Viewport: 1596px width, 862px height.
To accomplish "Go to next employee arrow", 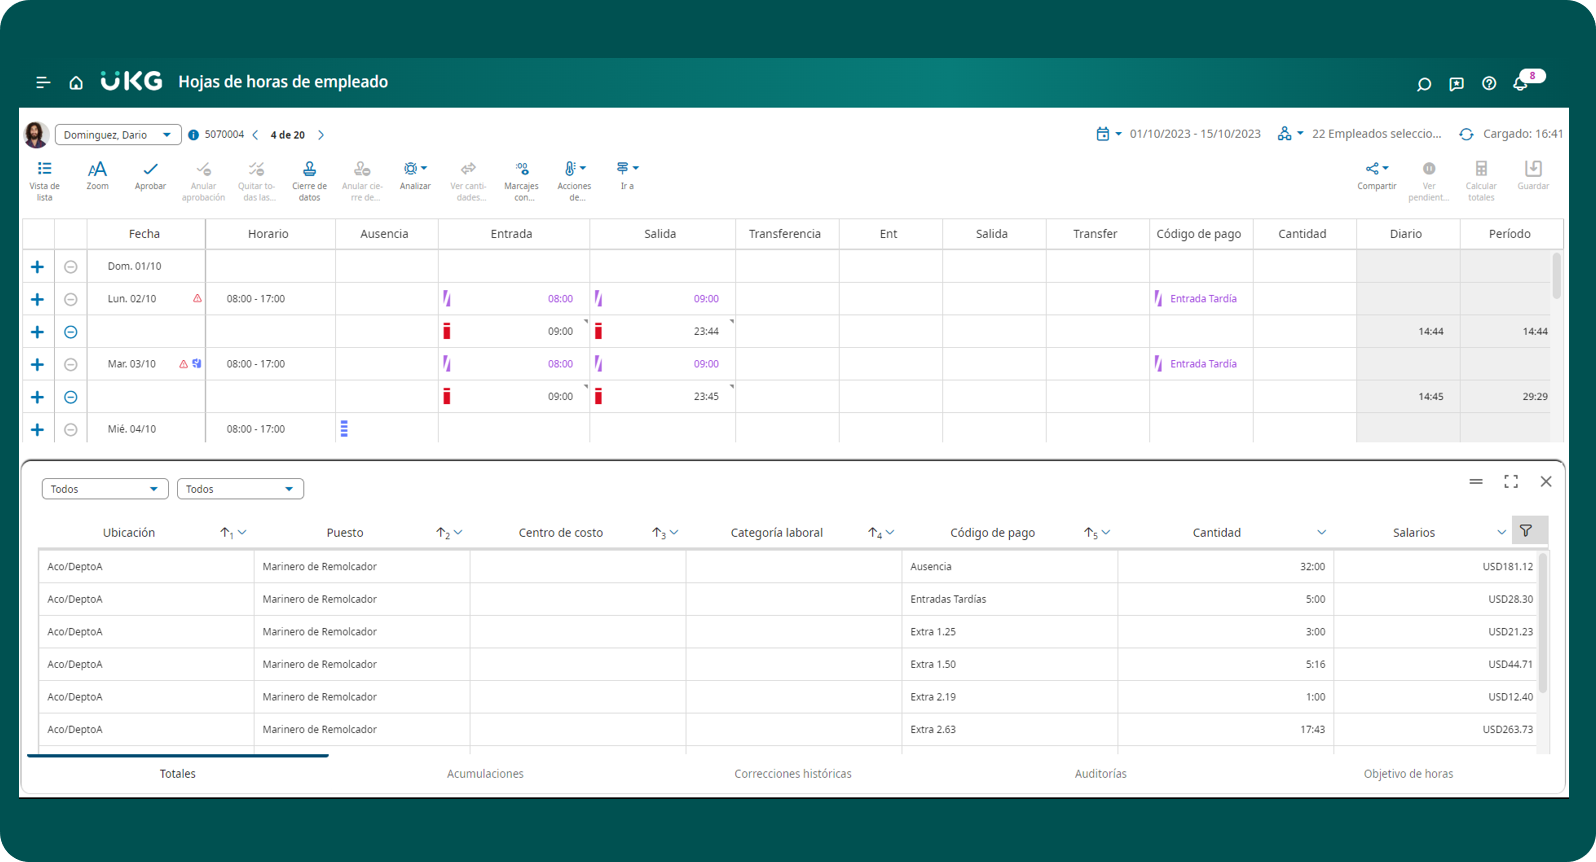I will (321, 135).
